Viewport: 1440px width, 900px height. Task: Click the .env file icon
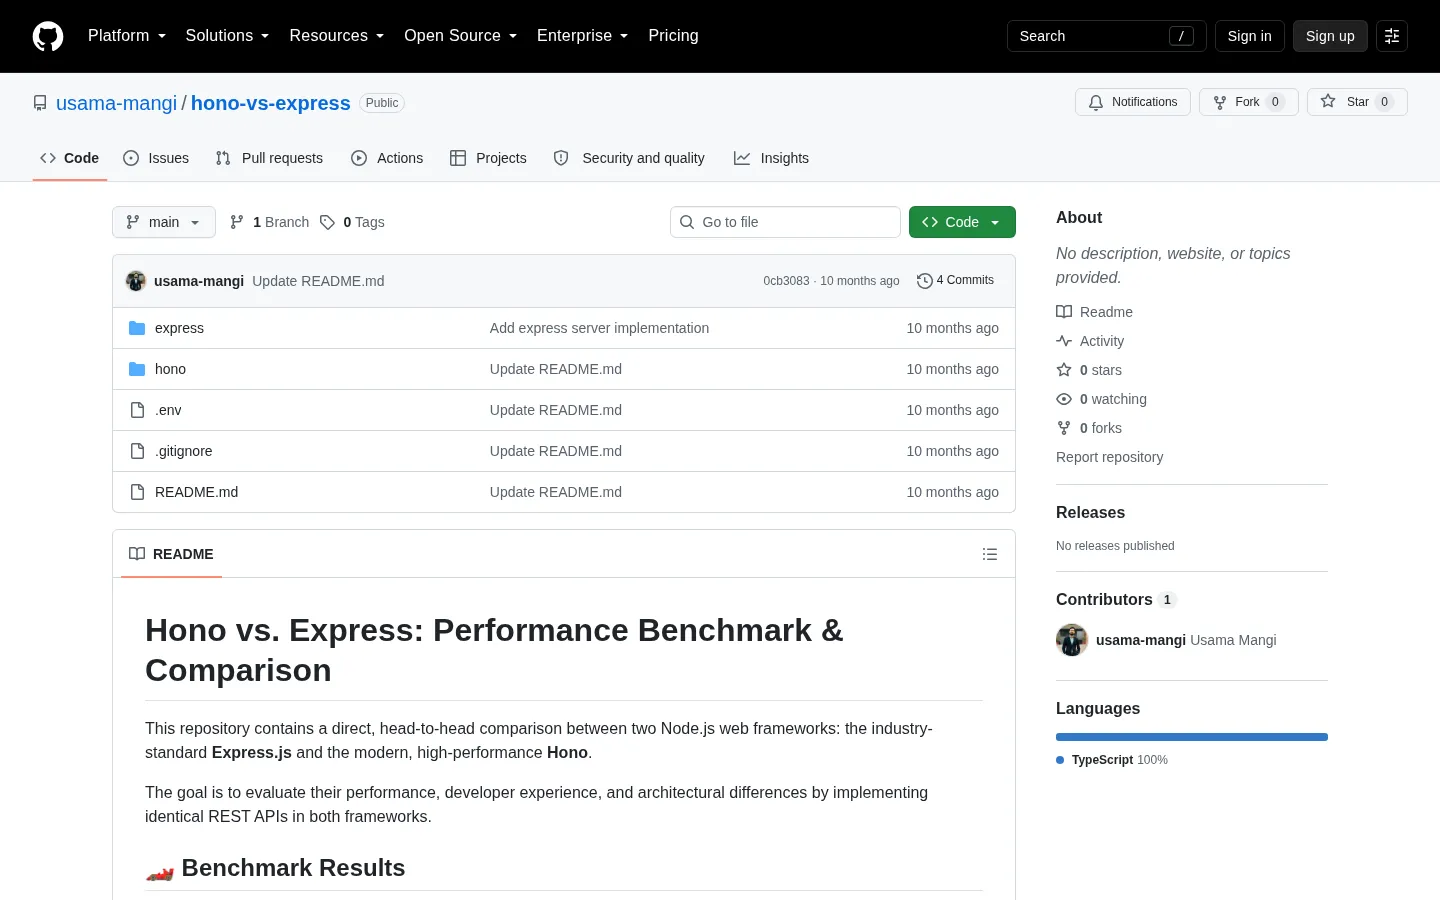point(138,410)
